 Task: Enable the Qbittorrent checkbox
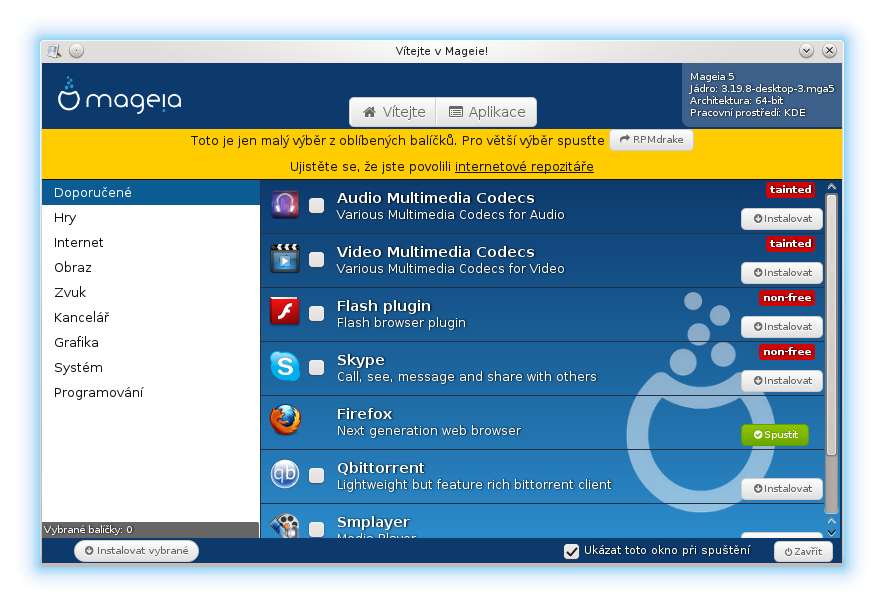pyautogui.click(x=317, y=476)
